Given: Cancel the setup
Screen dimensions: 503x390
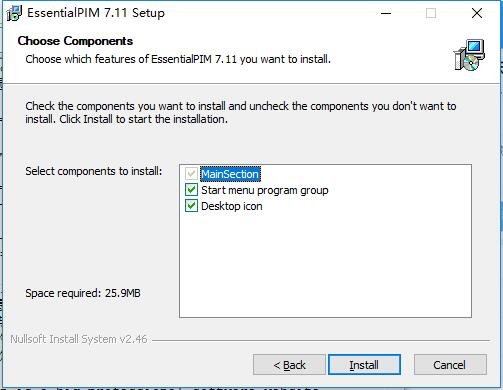Looking at the screenshot, I should tap(450, 365).
